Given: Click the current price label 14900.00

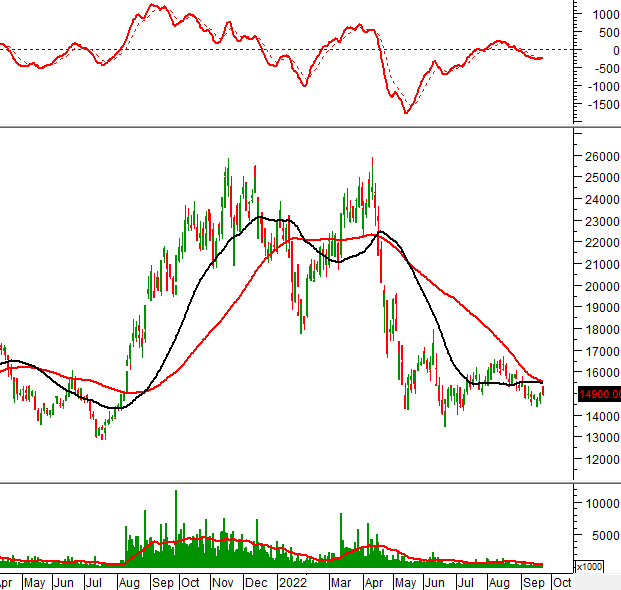Looking at the screenshot, I should 600,394.
